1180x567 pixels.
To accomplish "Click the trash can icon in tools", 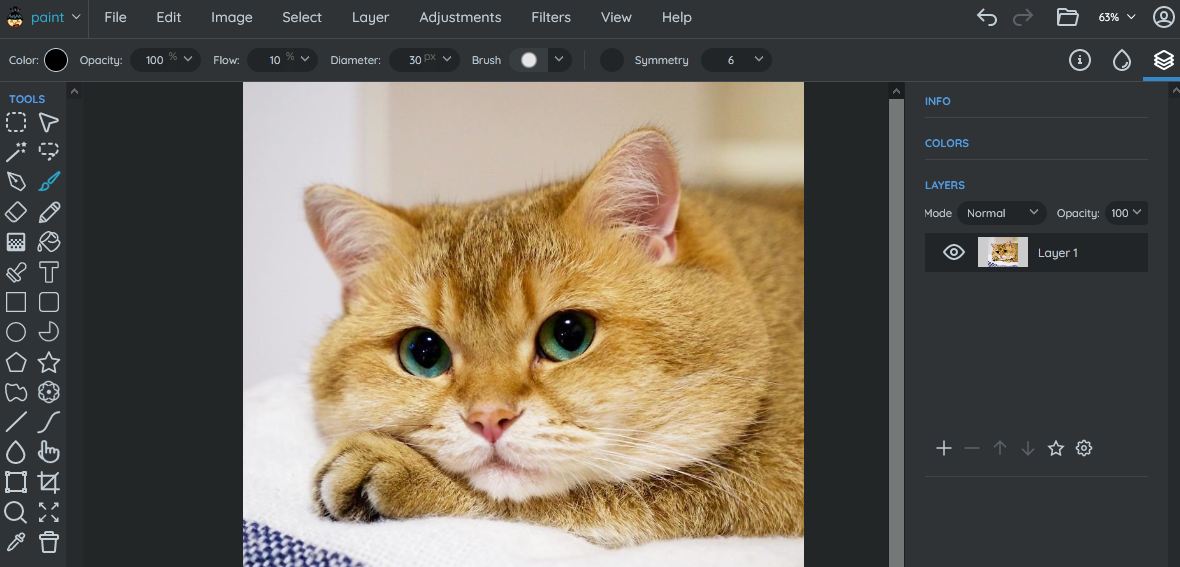I will coord(49,541).
